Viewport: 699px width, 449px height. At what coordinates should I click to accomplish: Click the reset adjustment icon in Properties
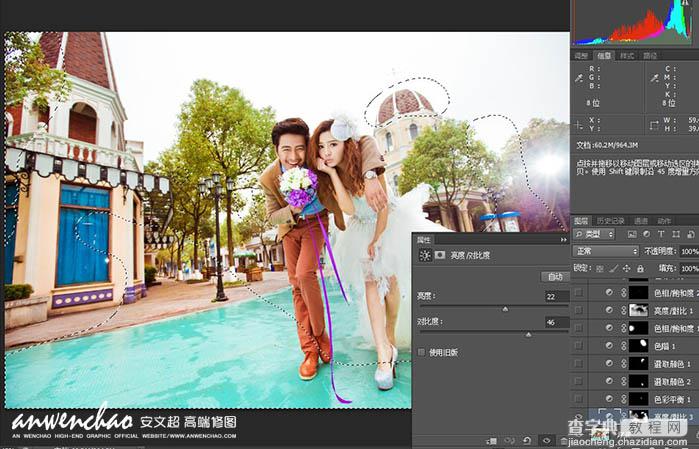(527, 441)
